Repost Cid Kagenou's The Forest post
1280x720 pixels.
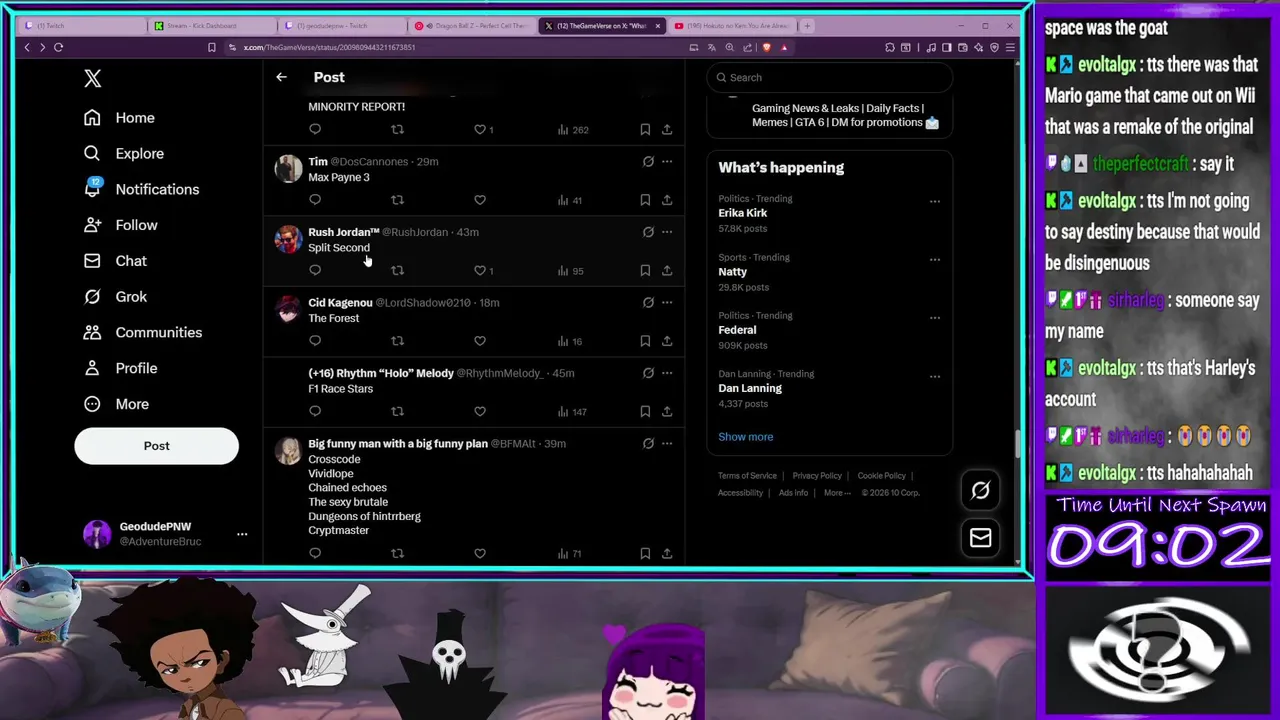(397, 341)
